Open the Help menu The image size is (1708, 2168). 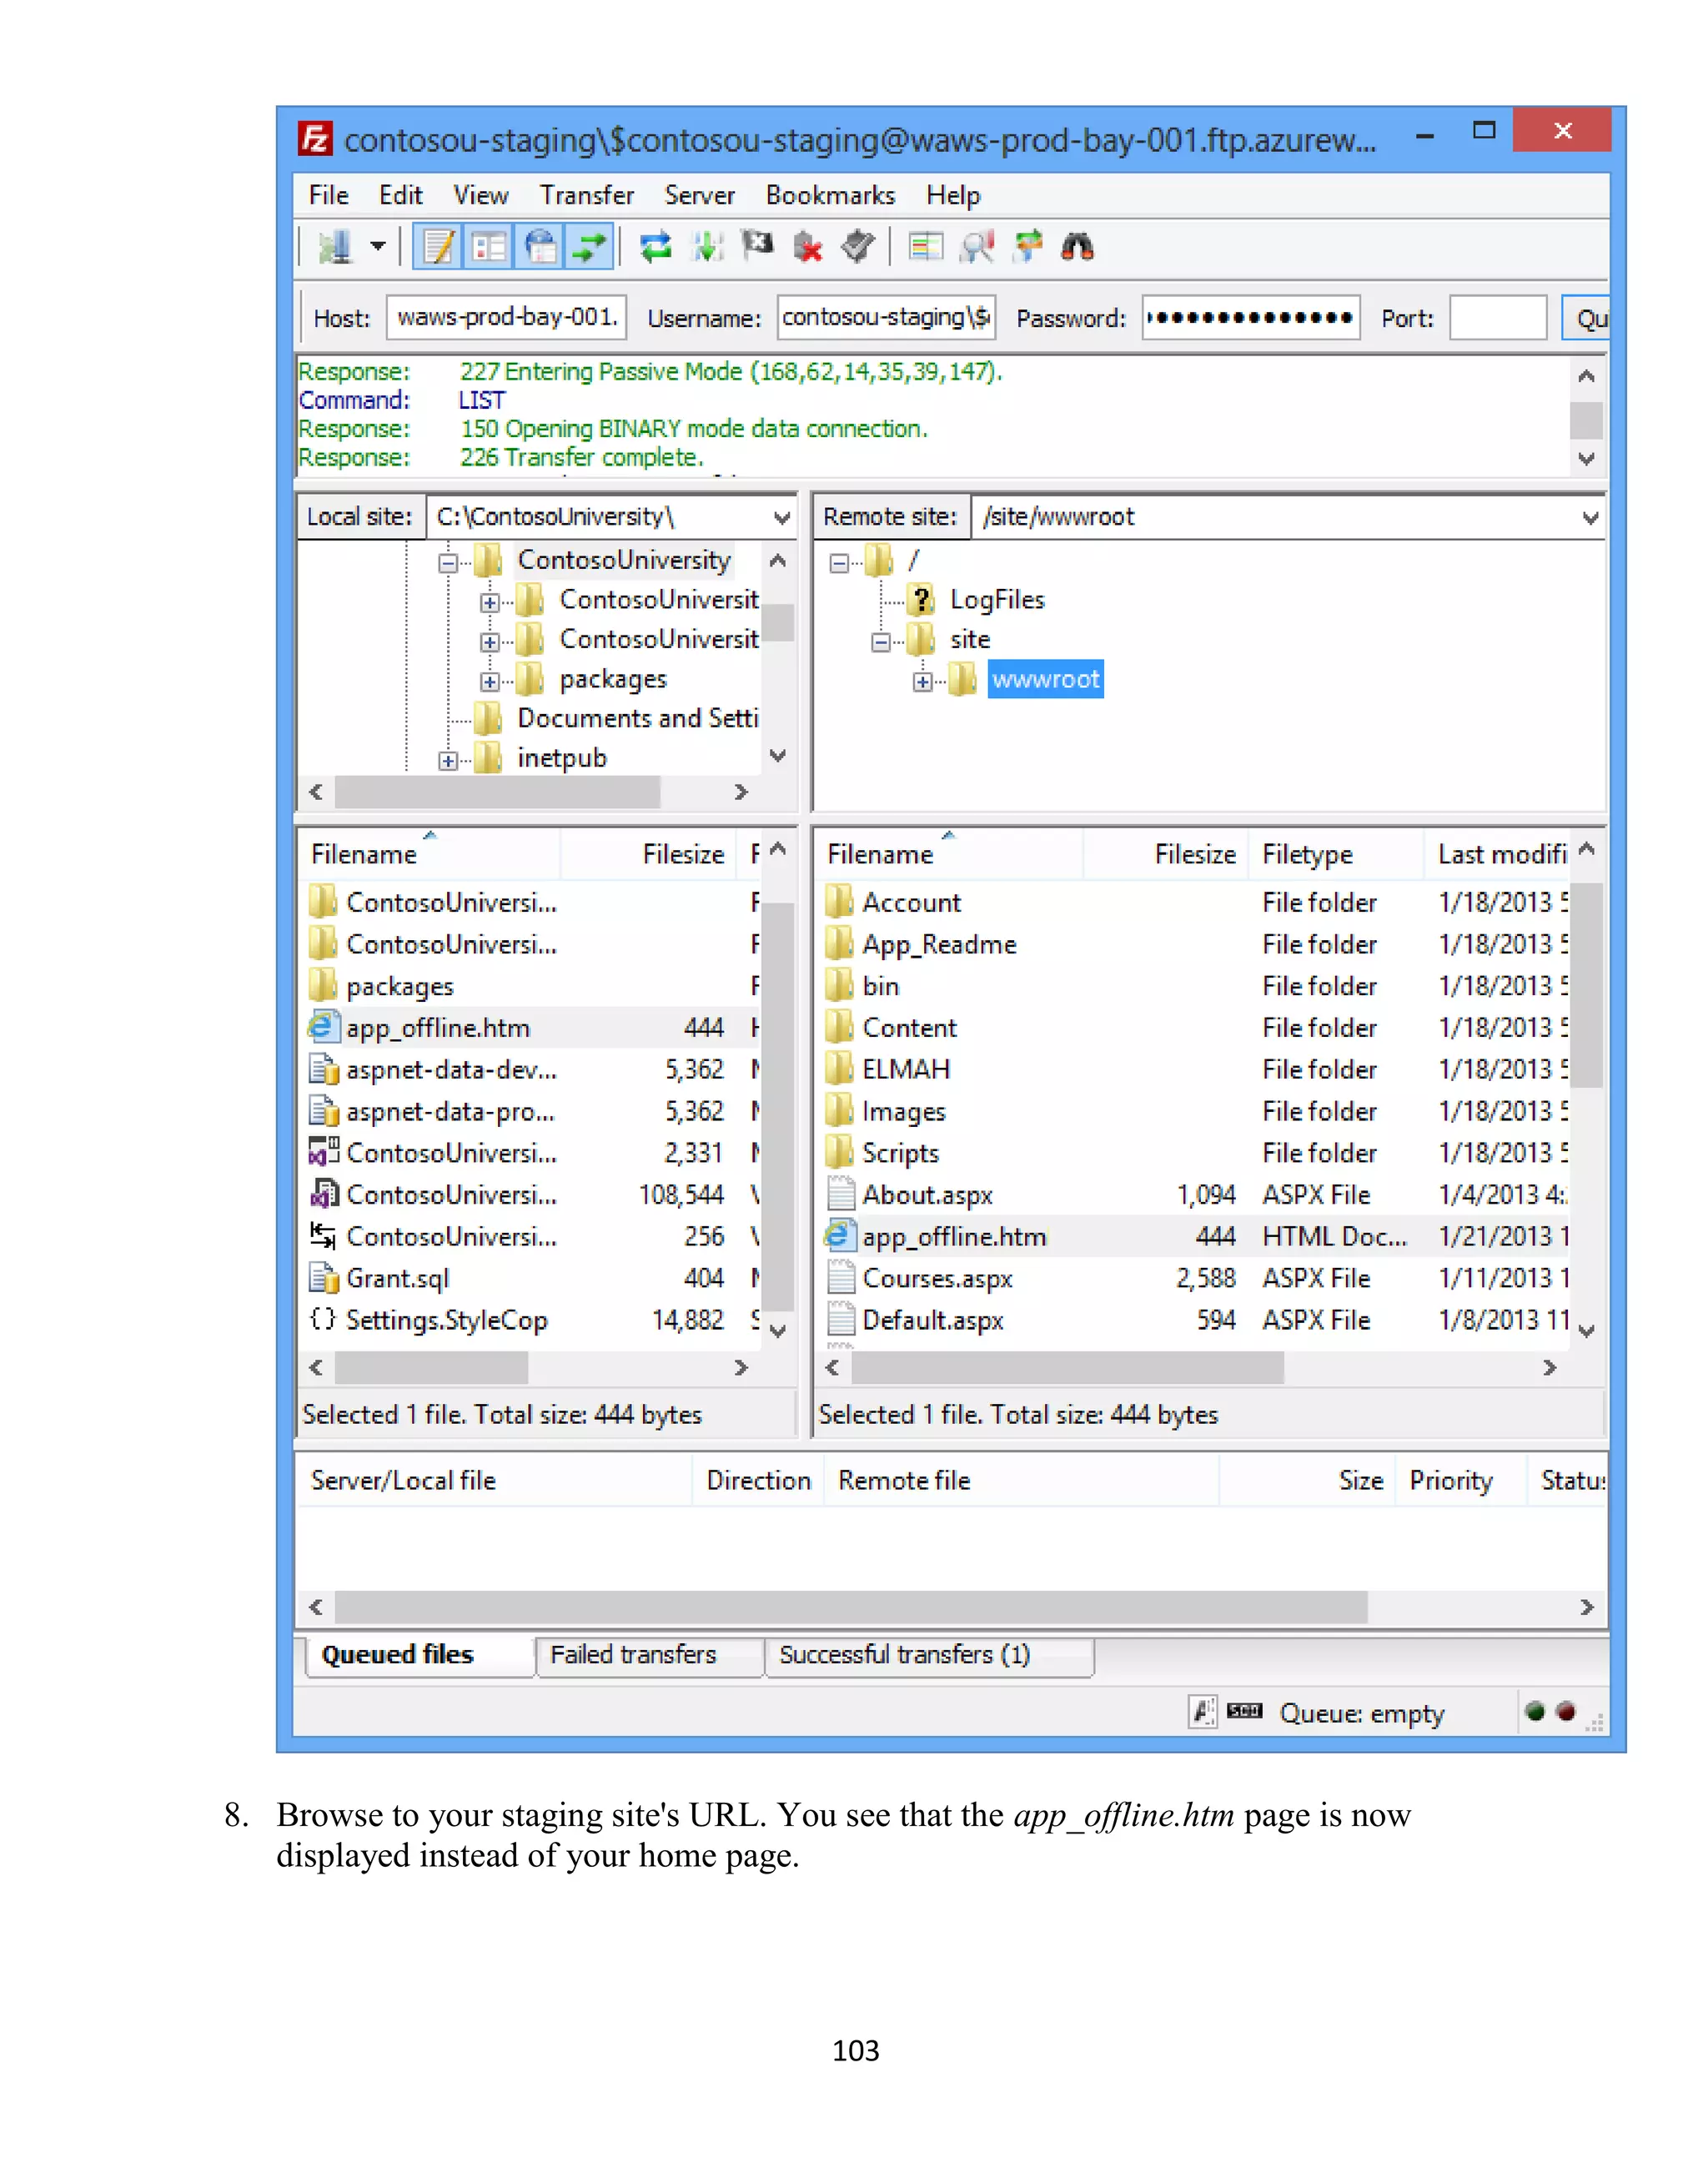pos(952,195)
